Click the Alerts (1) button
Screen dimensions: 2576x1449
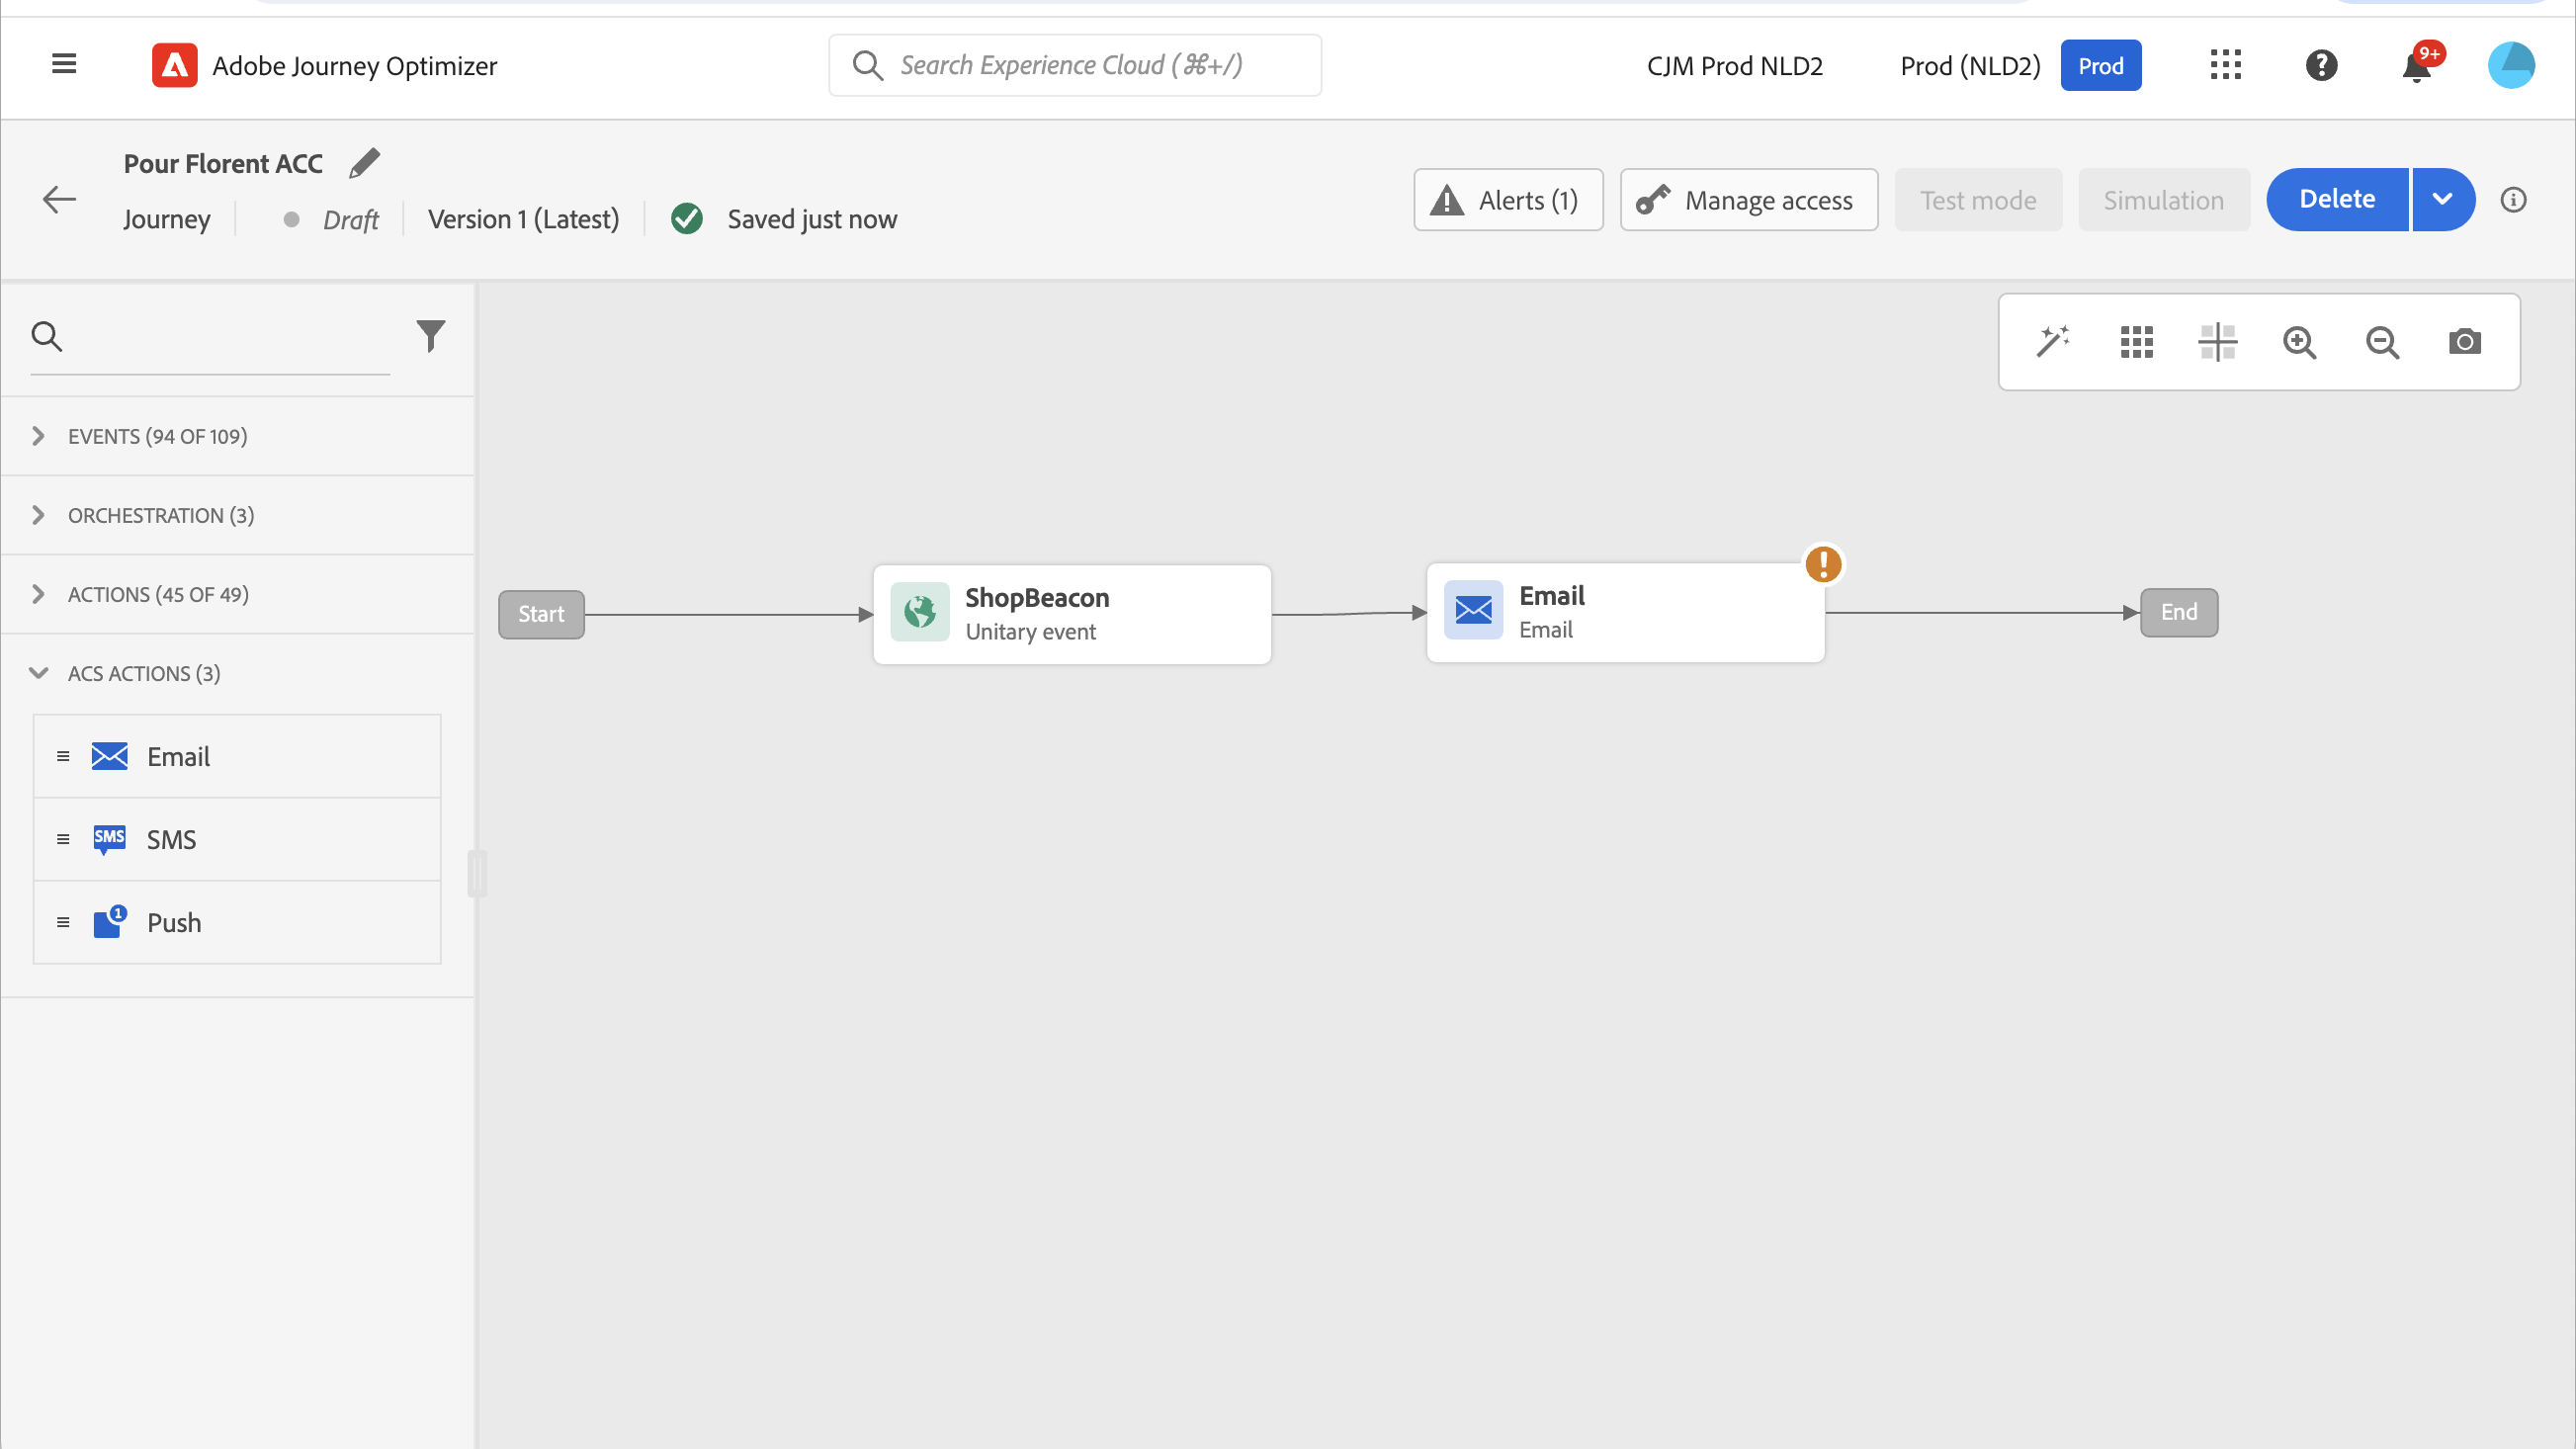(x=1508, y=200)
